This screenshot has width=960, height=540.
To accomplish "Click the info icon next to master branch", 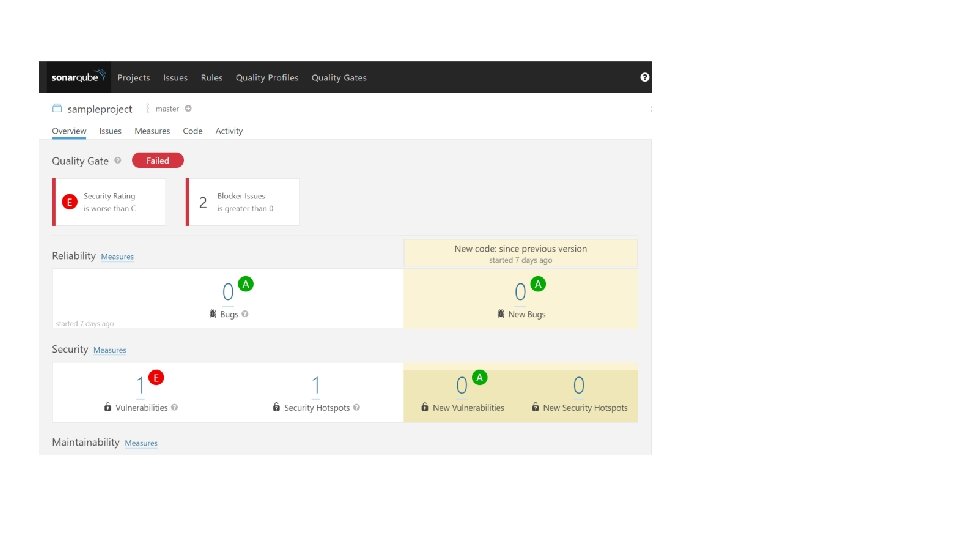I will (x=188, y=108).
